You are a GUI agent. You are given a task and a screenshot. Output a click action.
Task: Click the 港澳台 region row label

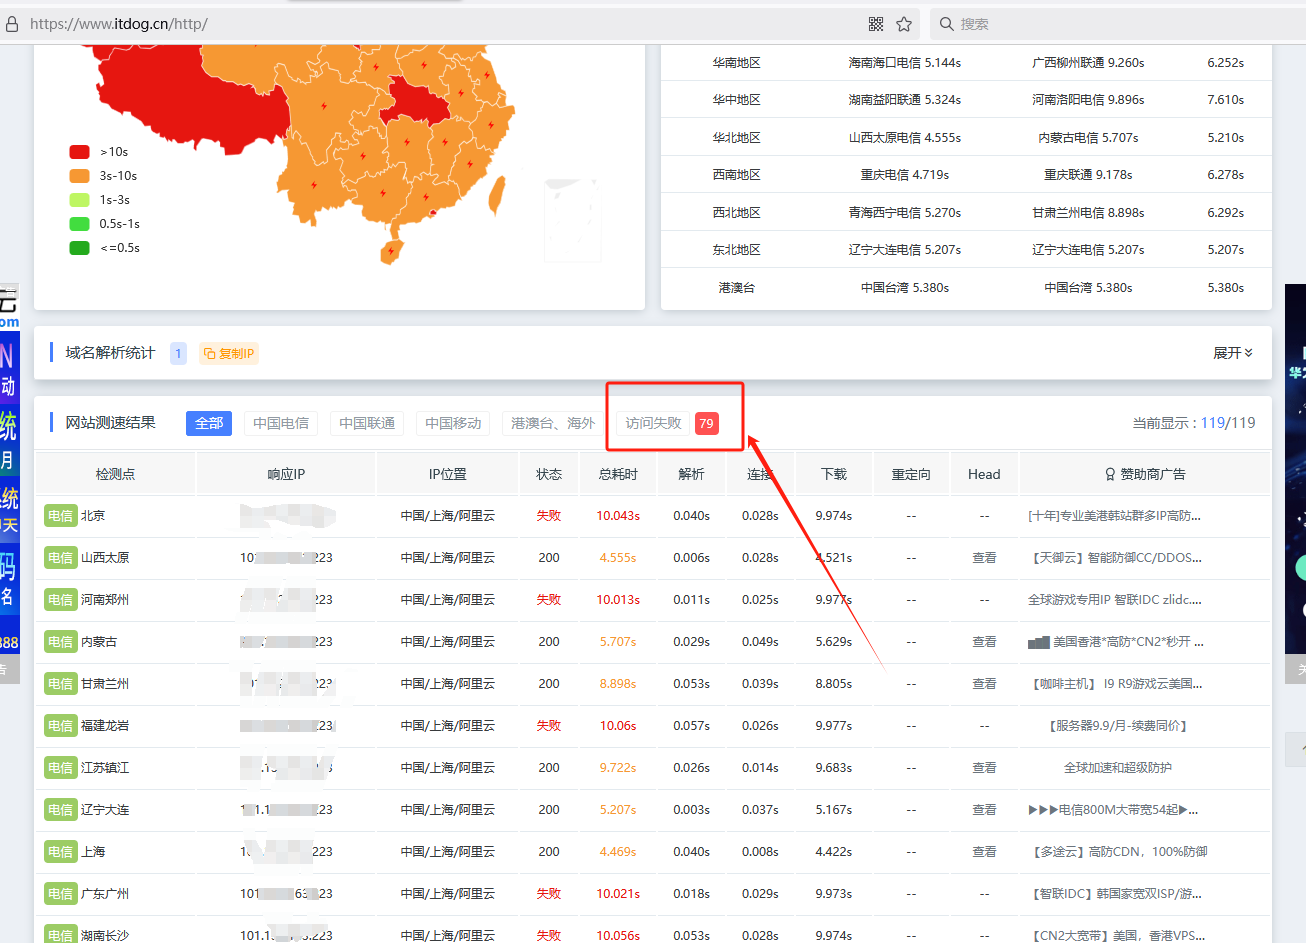point(737,288)
